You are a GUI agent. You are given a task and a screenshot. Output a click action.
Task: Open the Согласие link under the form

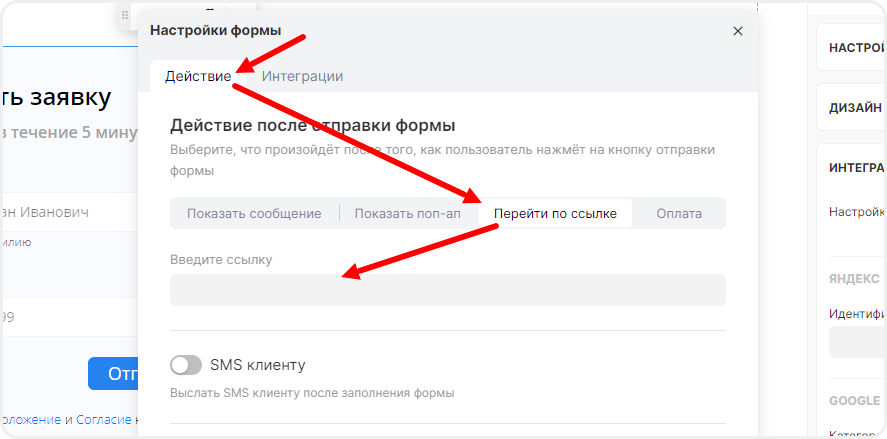103,420
